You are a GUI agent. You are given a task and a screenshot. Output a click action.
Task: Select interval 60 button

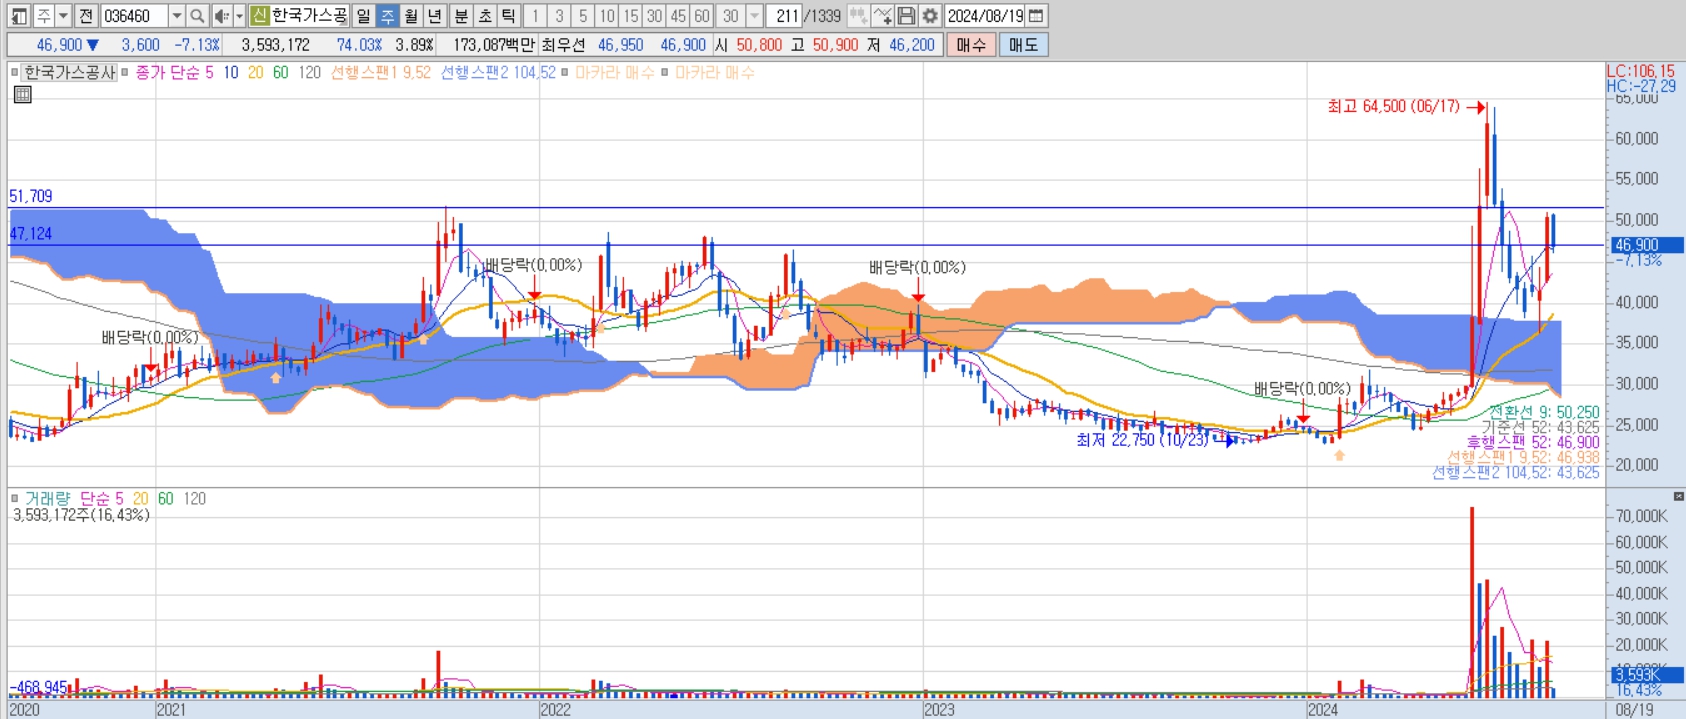tap(702, 16)
